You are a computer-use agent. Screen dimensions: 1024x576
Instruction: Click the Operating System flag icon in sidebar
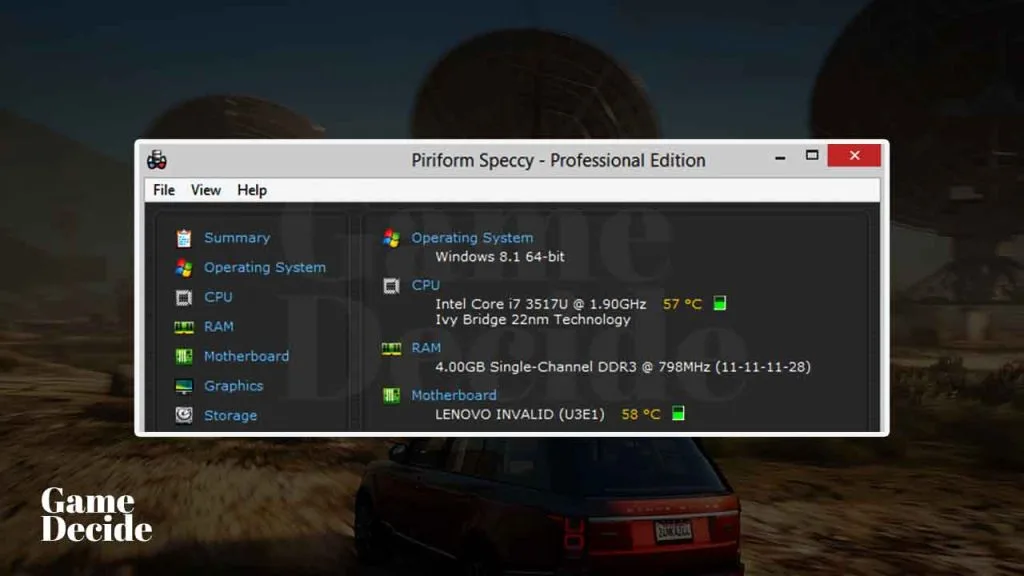click(x=184, y=268)
